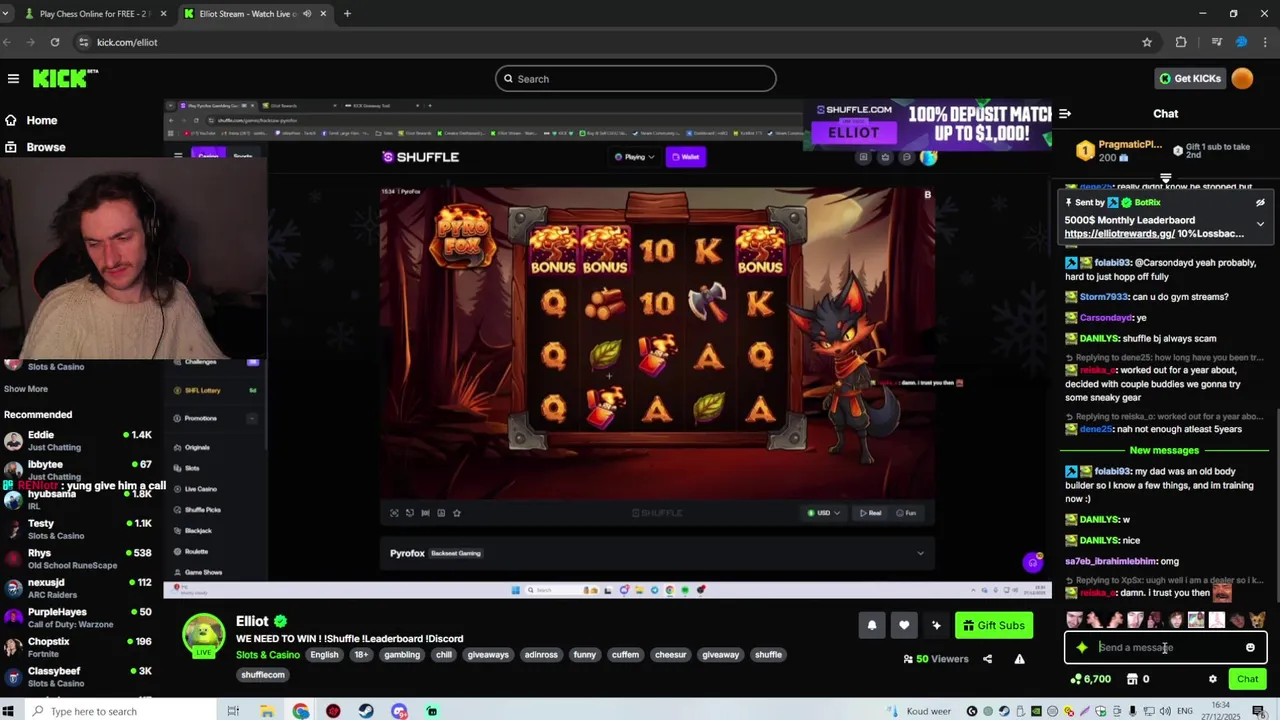Open the emoji picker in chat
1280x720 pixels.
(1250, 647)
